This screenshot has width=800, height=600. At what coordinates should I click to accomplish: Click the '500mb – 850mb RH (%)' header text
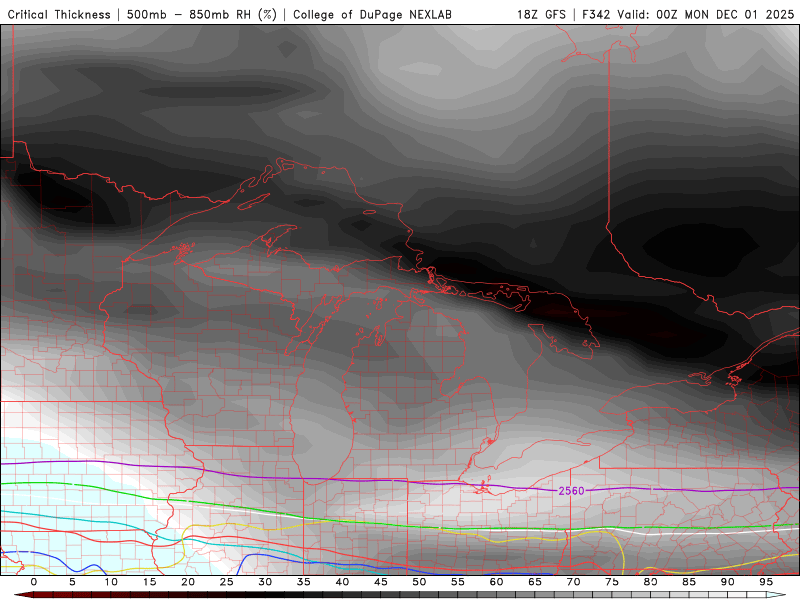point(202,14)
